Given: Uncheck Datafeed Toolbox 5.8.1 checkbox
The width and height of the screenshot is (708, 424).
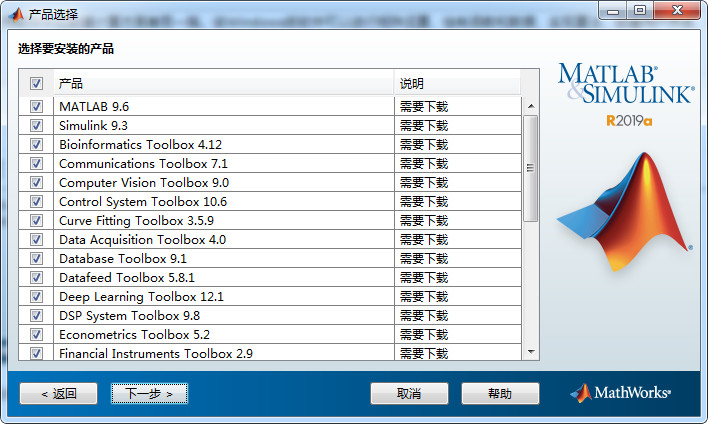Looking at the screenshot, I should click(x=36, y=277).
